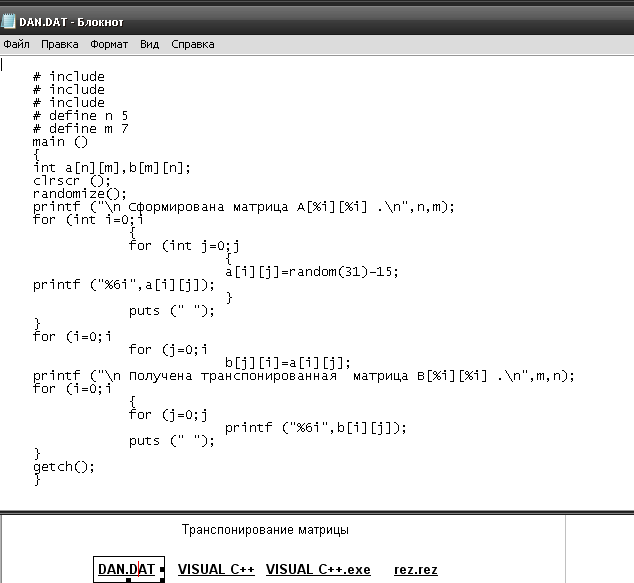Click the 'Транспонирование матрицы' heading

click(x=265, y=530)
